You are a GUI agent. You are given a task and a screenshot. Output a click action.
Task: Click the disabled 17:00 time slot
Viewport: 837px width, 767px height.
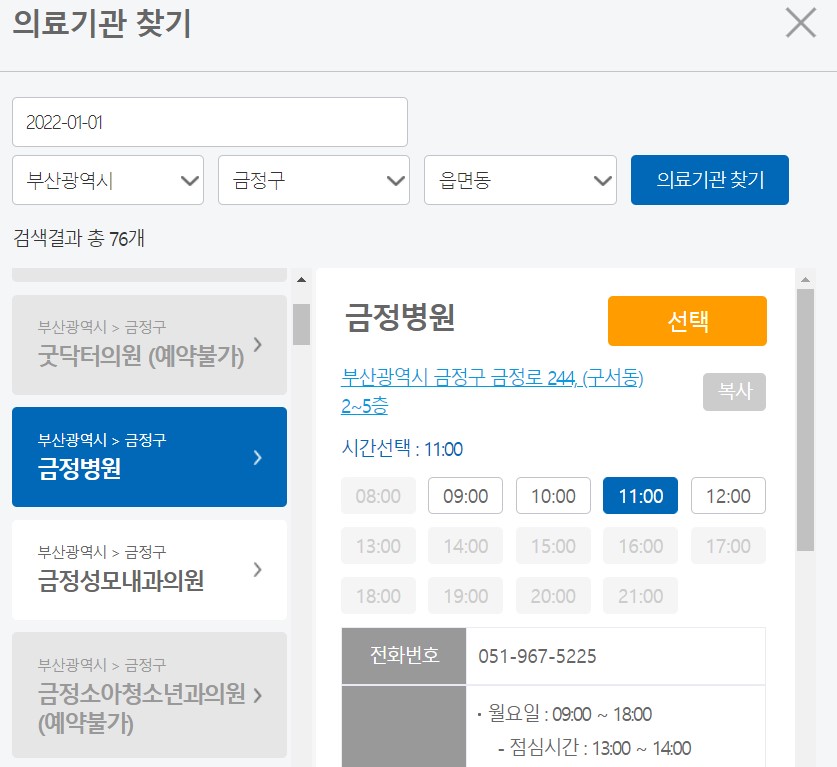[x=728, y=545]
